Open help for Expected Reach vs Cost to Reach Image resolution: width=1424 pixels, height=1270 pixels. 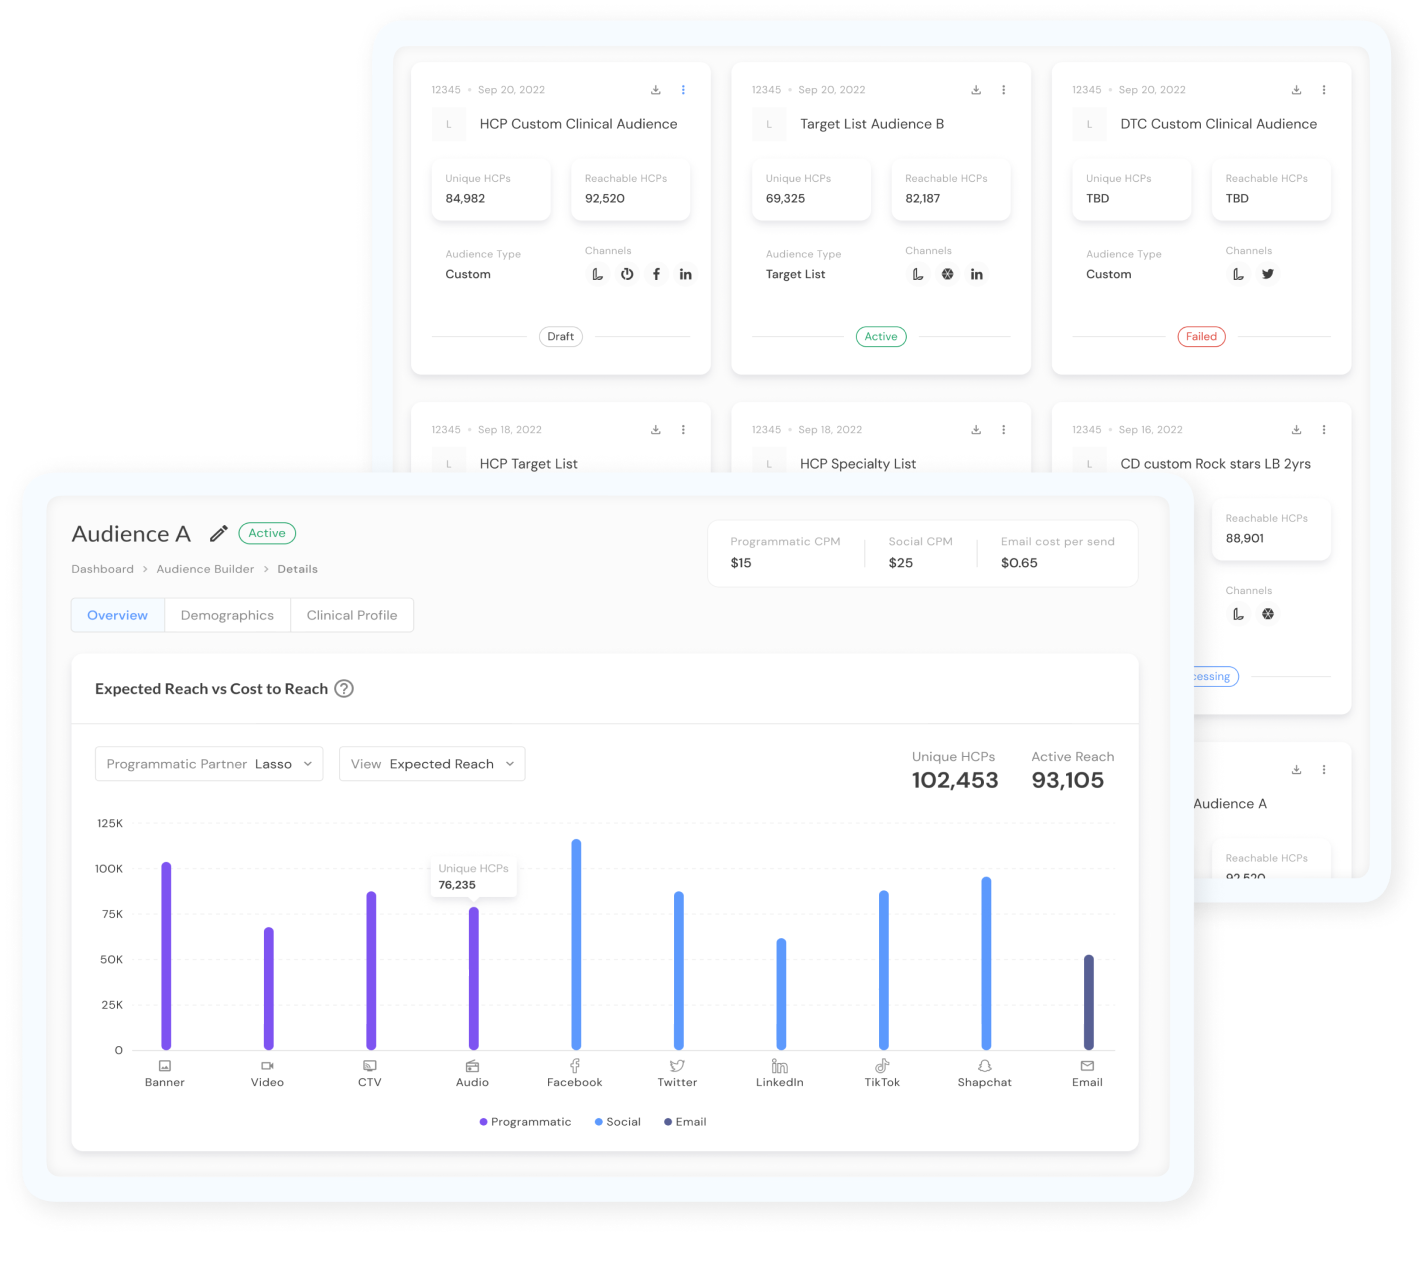click(344, 689)
